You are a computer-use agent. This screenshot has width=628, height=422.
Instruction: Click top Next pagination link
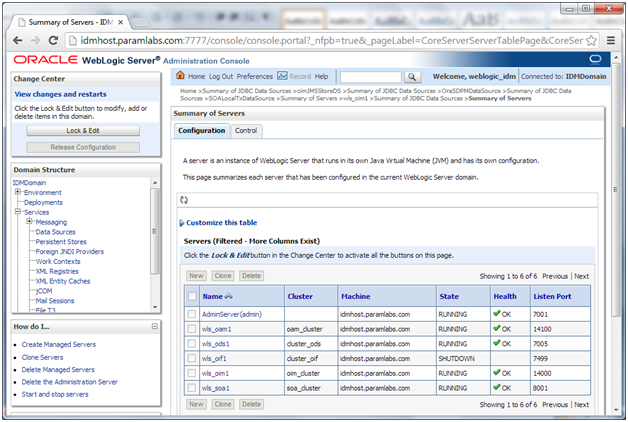click(581, 276)
